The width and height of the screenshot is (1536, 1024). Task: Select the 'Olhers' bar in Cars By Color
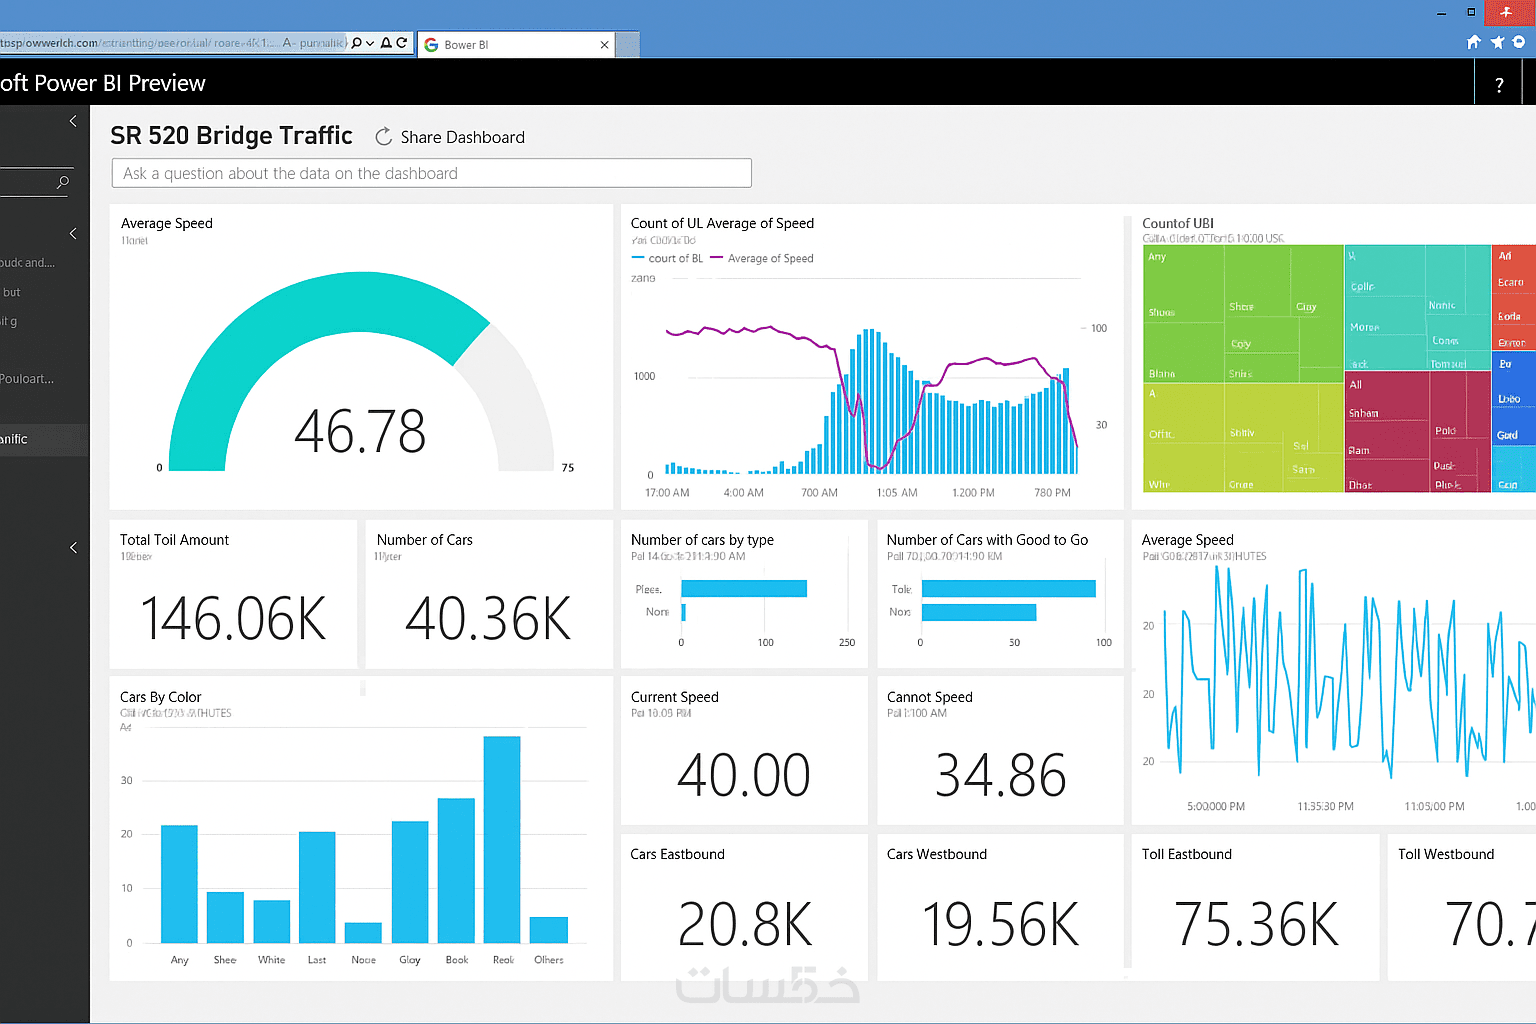click(548, 930)
